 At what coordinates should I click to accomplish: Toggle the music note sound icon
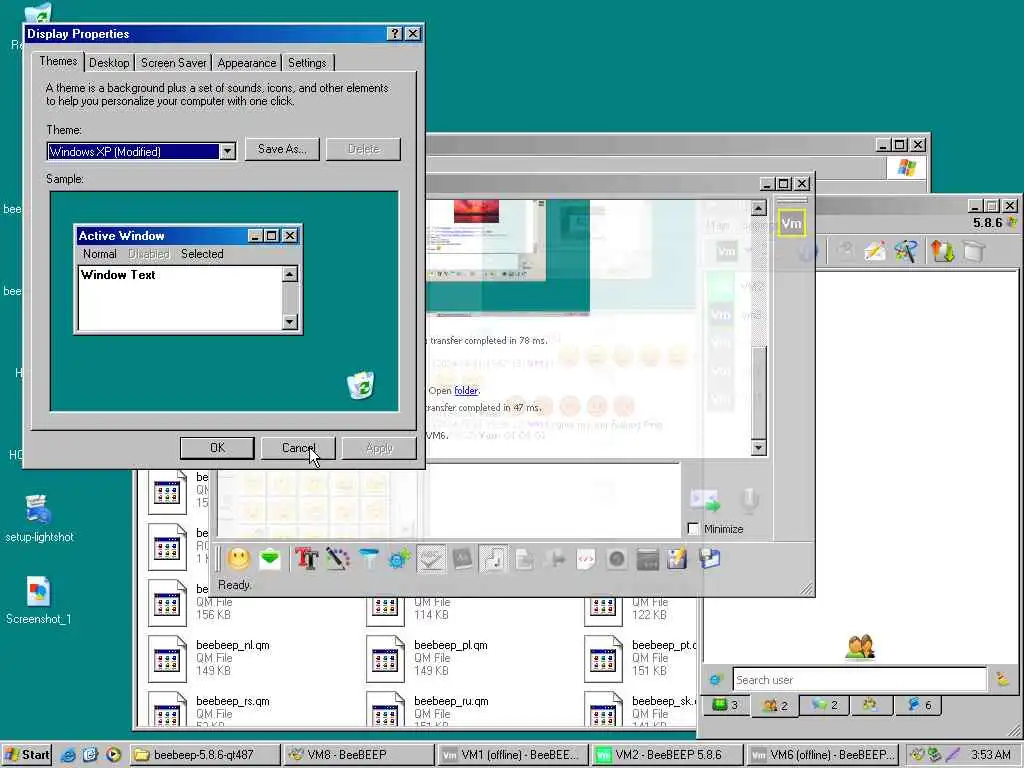pos(493,558)
